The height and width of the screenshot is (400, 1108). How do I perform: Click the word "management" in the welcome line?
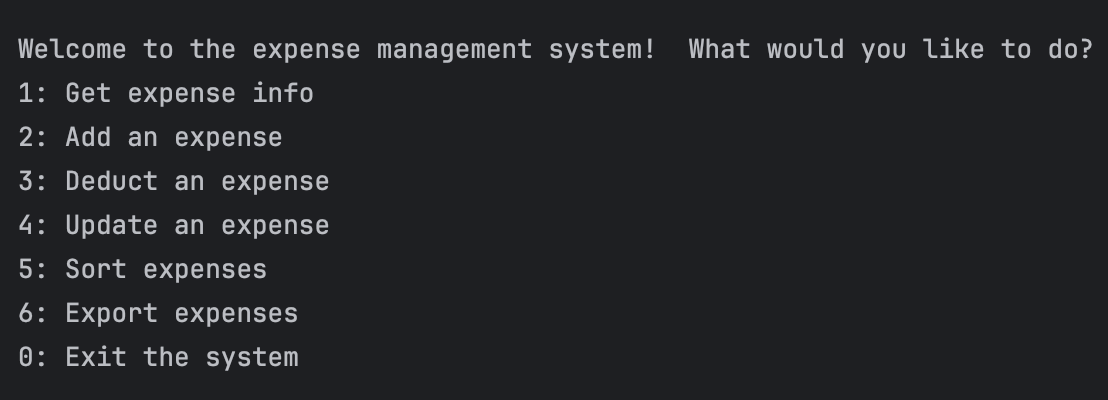click(455, 49)
